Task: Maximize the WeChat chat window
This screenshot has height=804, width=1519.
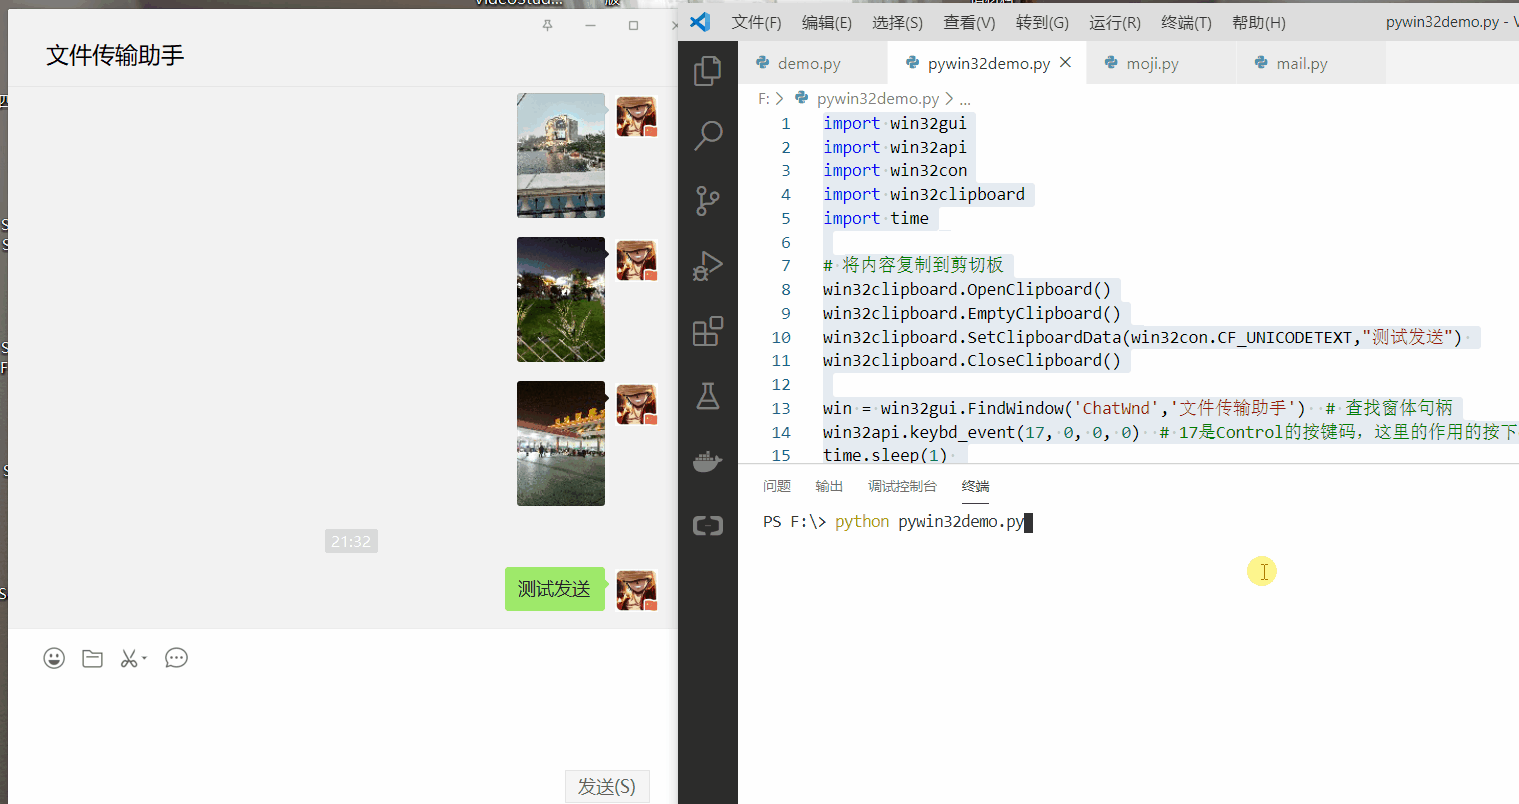Action: 633,25
